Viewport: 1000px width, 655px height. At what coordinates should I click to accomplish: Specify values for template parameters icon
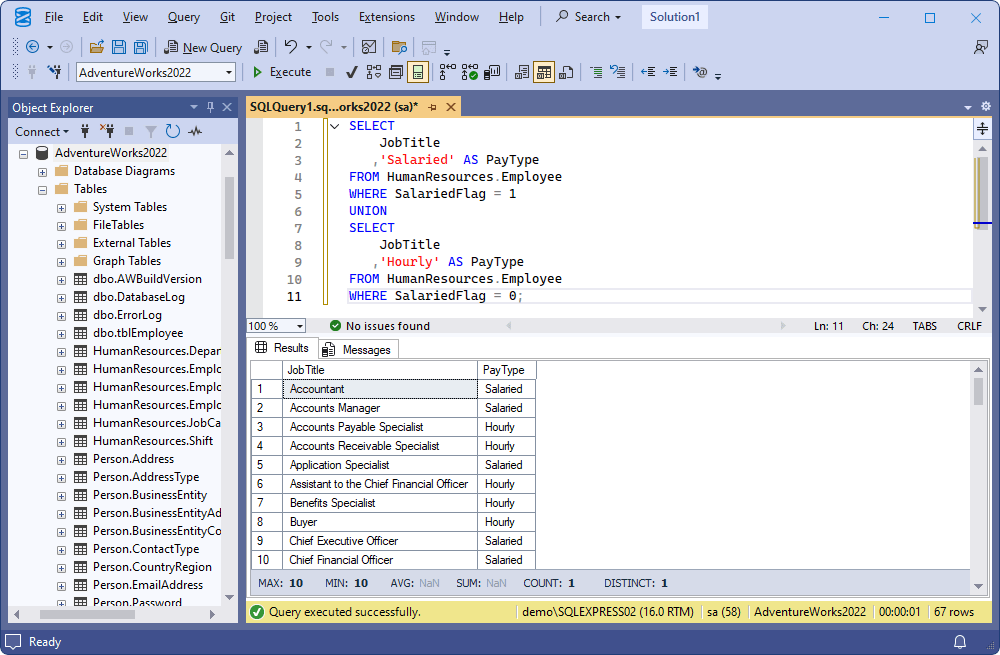tap(700, 72)
